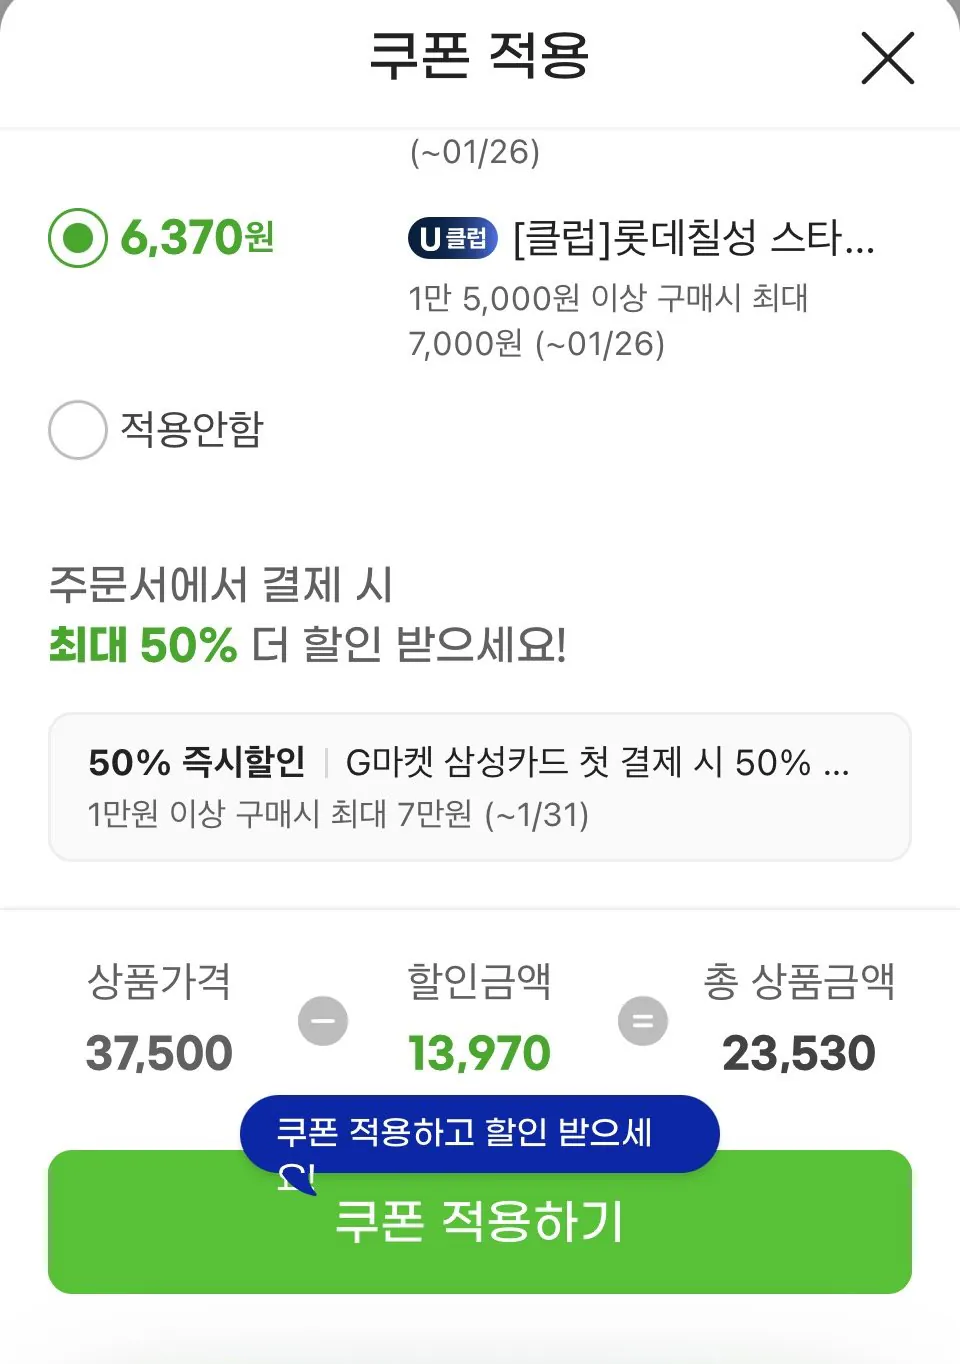Click the circular minus icon between prices
Image resolution: width=960 pixels, height=1364 pixels.
coord(321,1021)
